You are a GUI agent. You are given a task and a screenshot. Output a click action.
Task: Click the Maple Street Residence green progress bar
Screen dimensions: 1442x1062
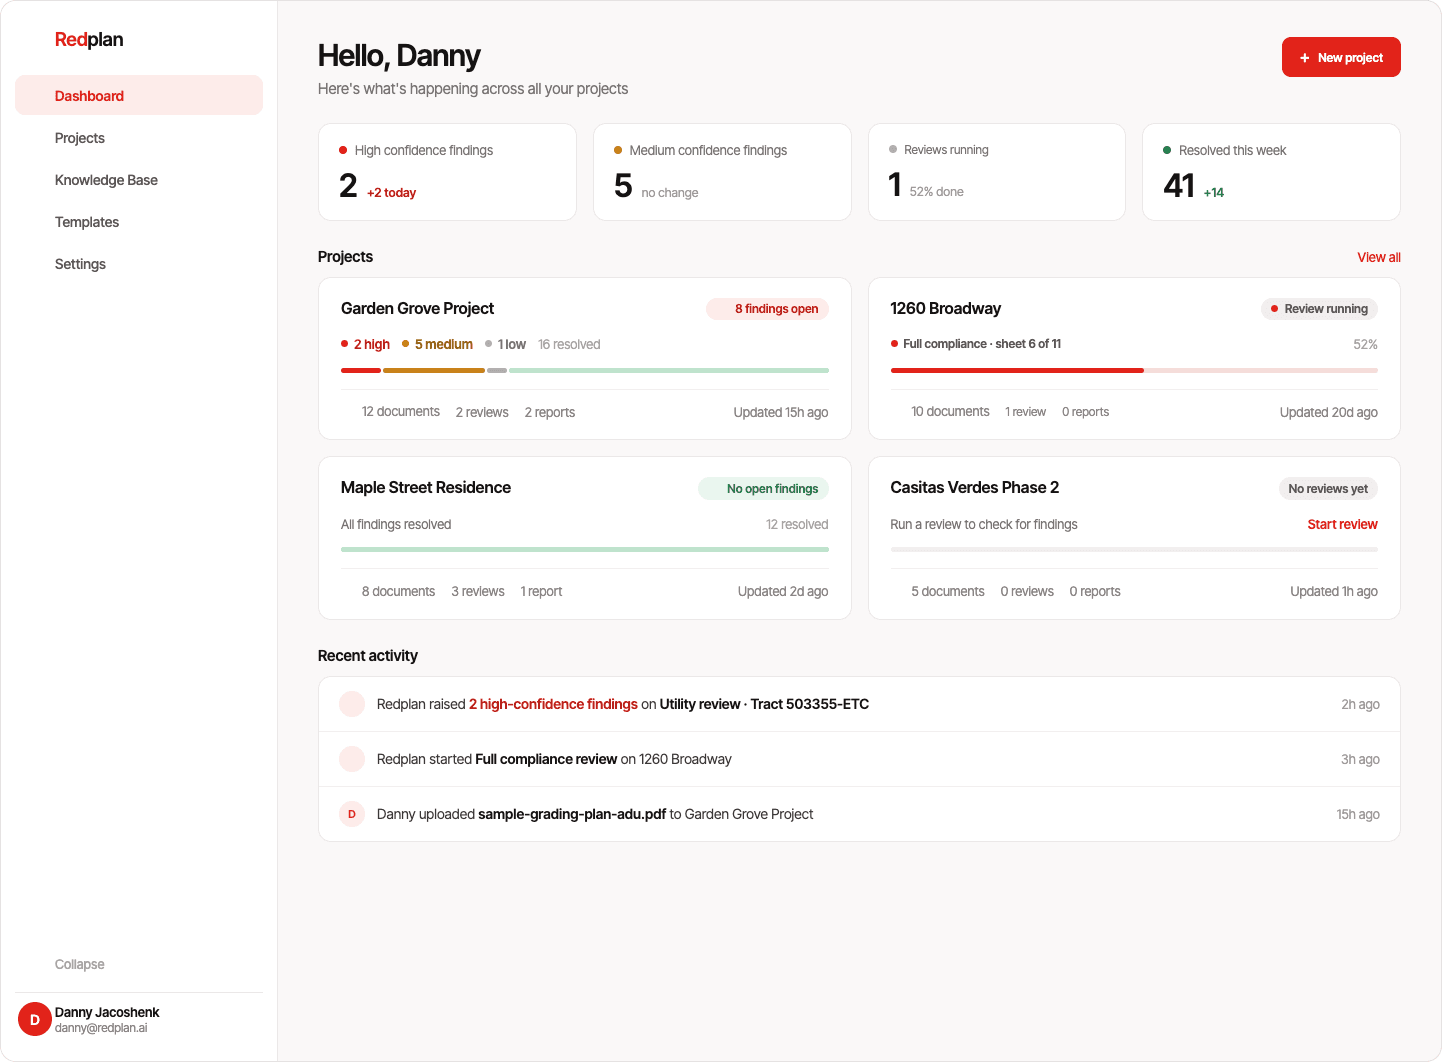585,549
